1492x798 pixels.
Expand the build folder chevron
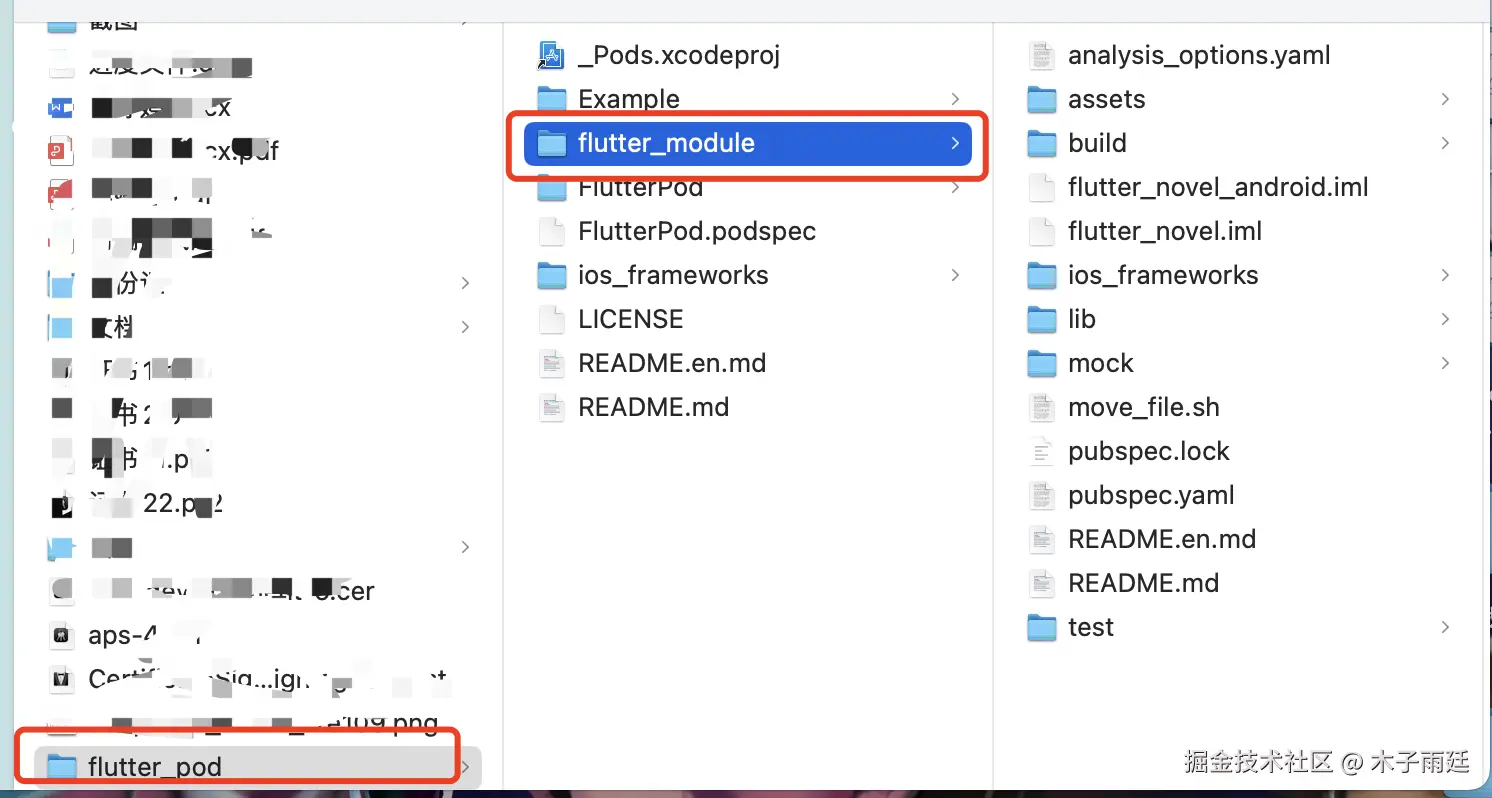(x=1445, y=143)
